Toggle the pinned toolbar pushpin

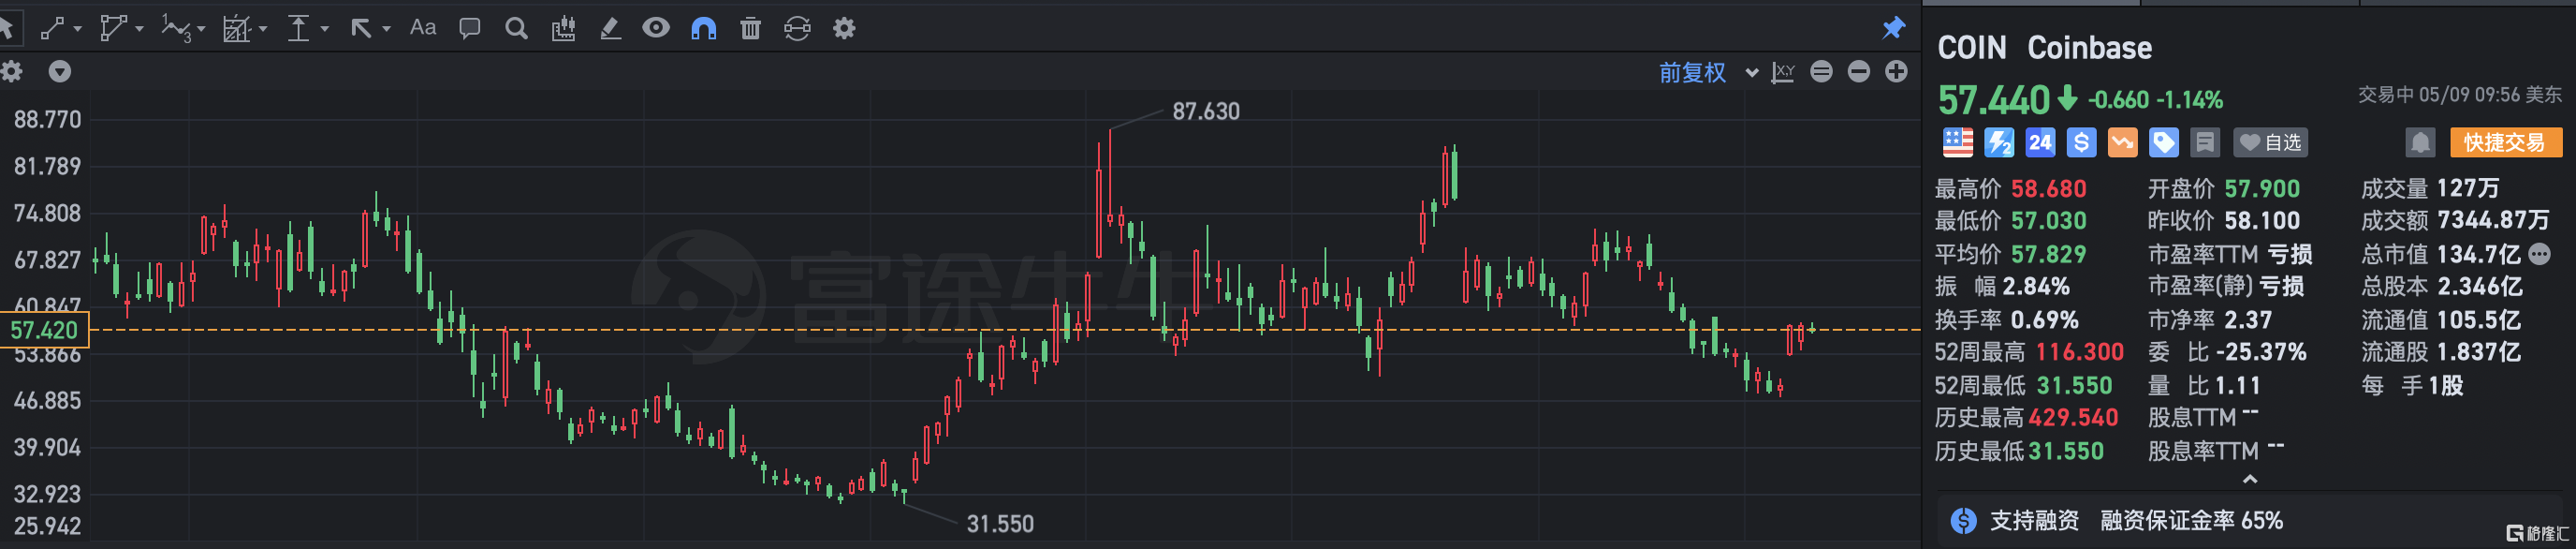tap(1893, 28)
